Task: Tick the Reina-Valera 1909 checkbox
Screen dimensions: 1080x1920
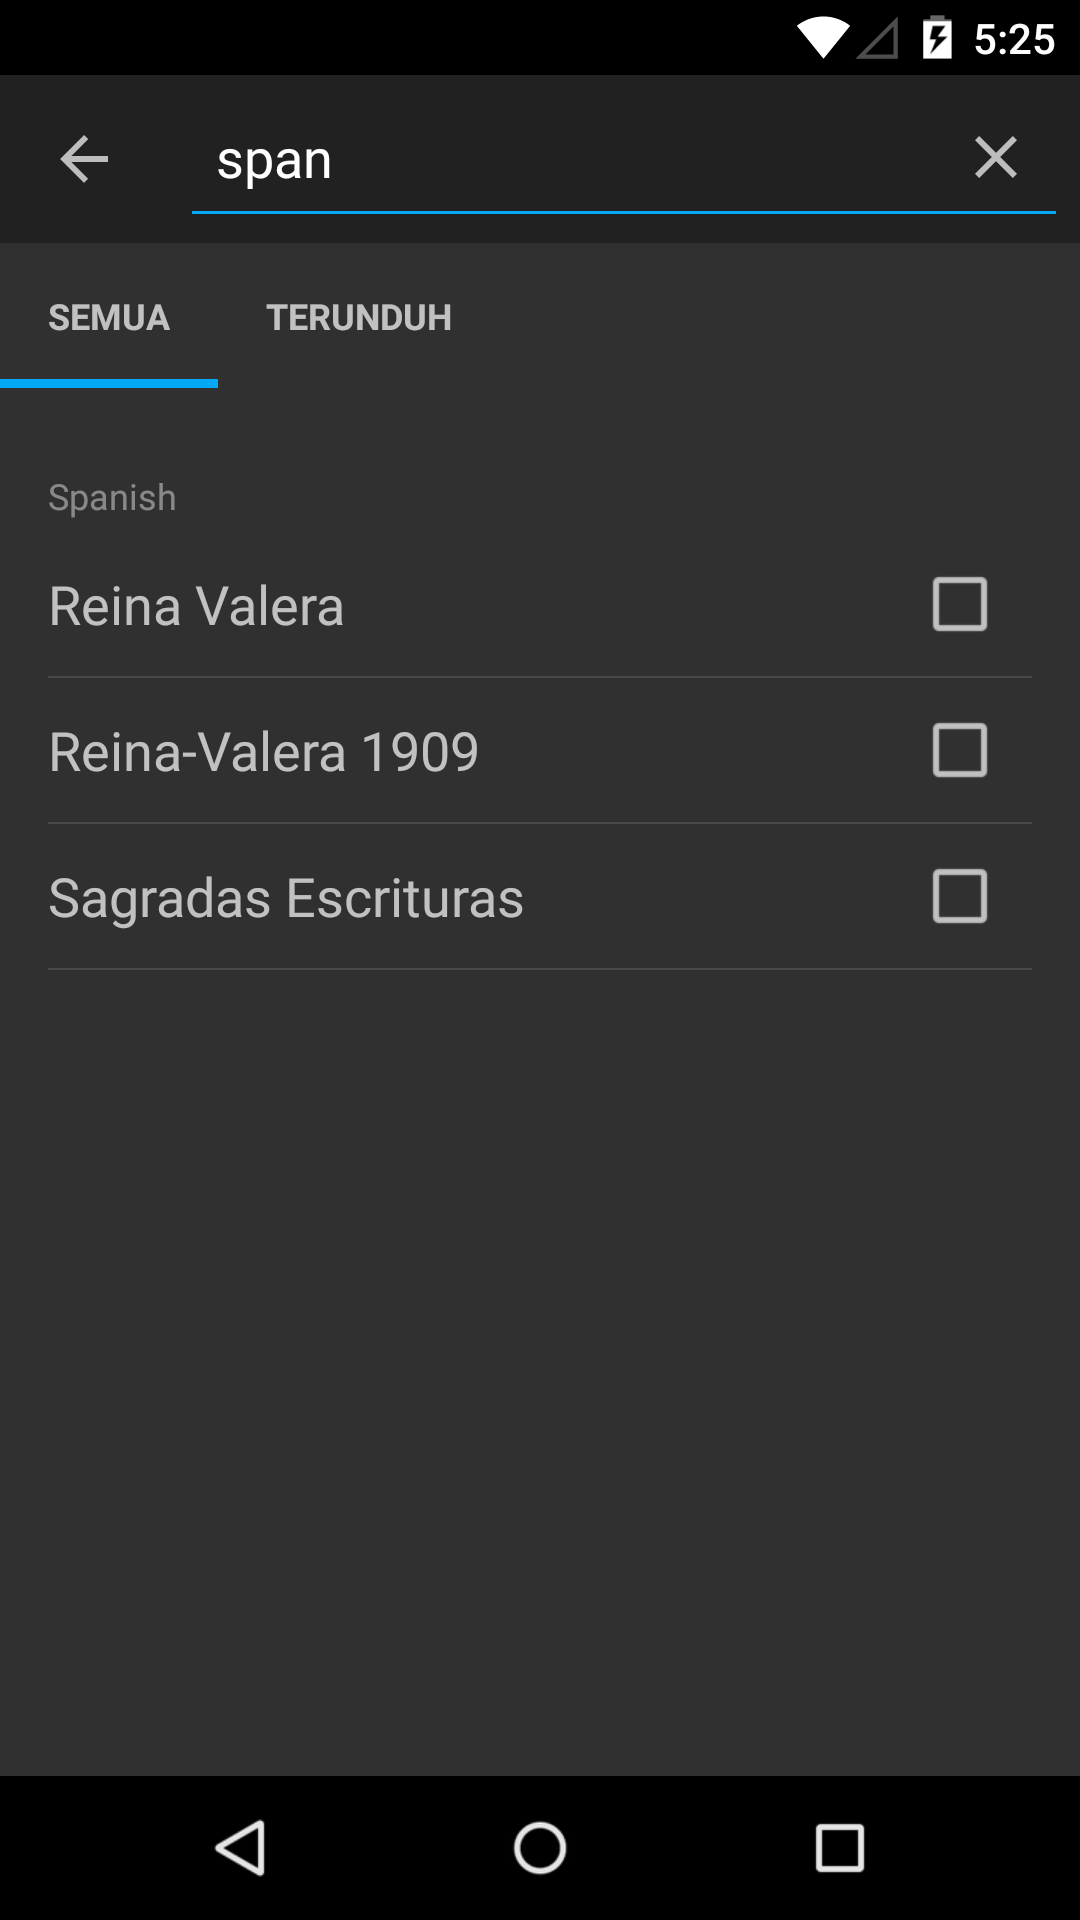Action: pos(959,750)
